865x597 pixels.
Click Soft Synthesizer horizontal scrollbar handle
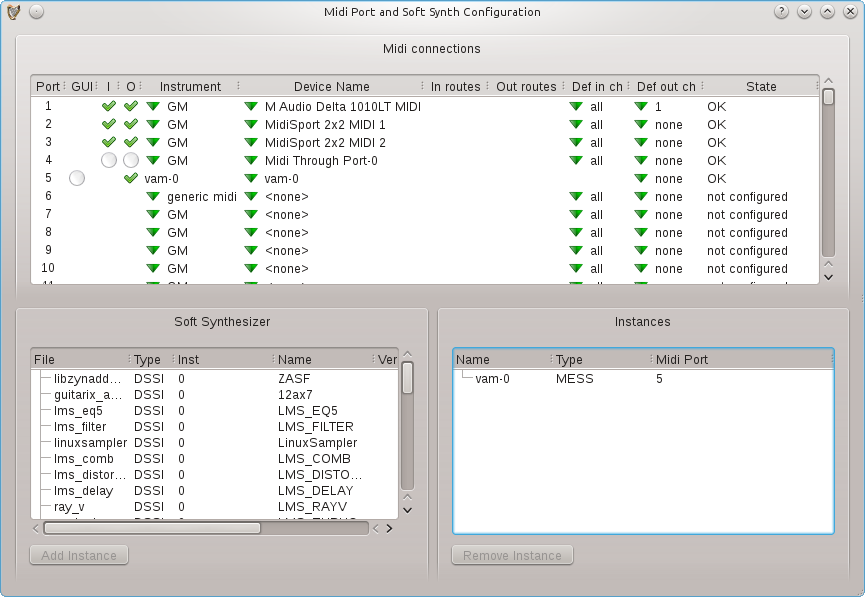pyautogui.click(x=152, y=528)
